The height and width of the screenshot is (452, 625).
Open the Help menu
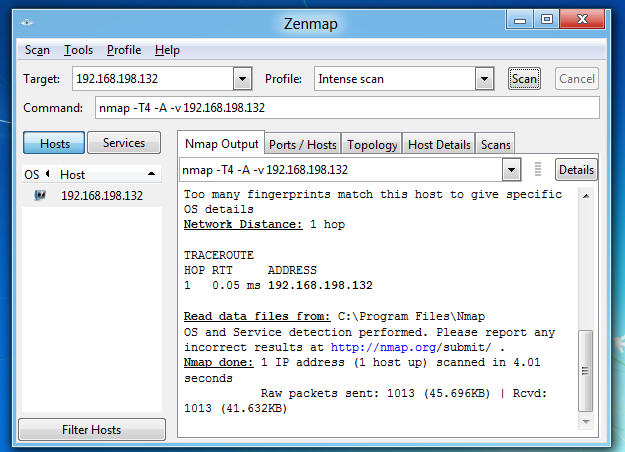click(x=167, y=50)
